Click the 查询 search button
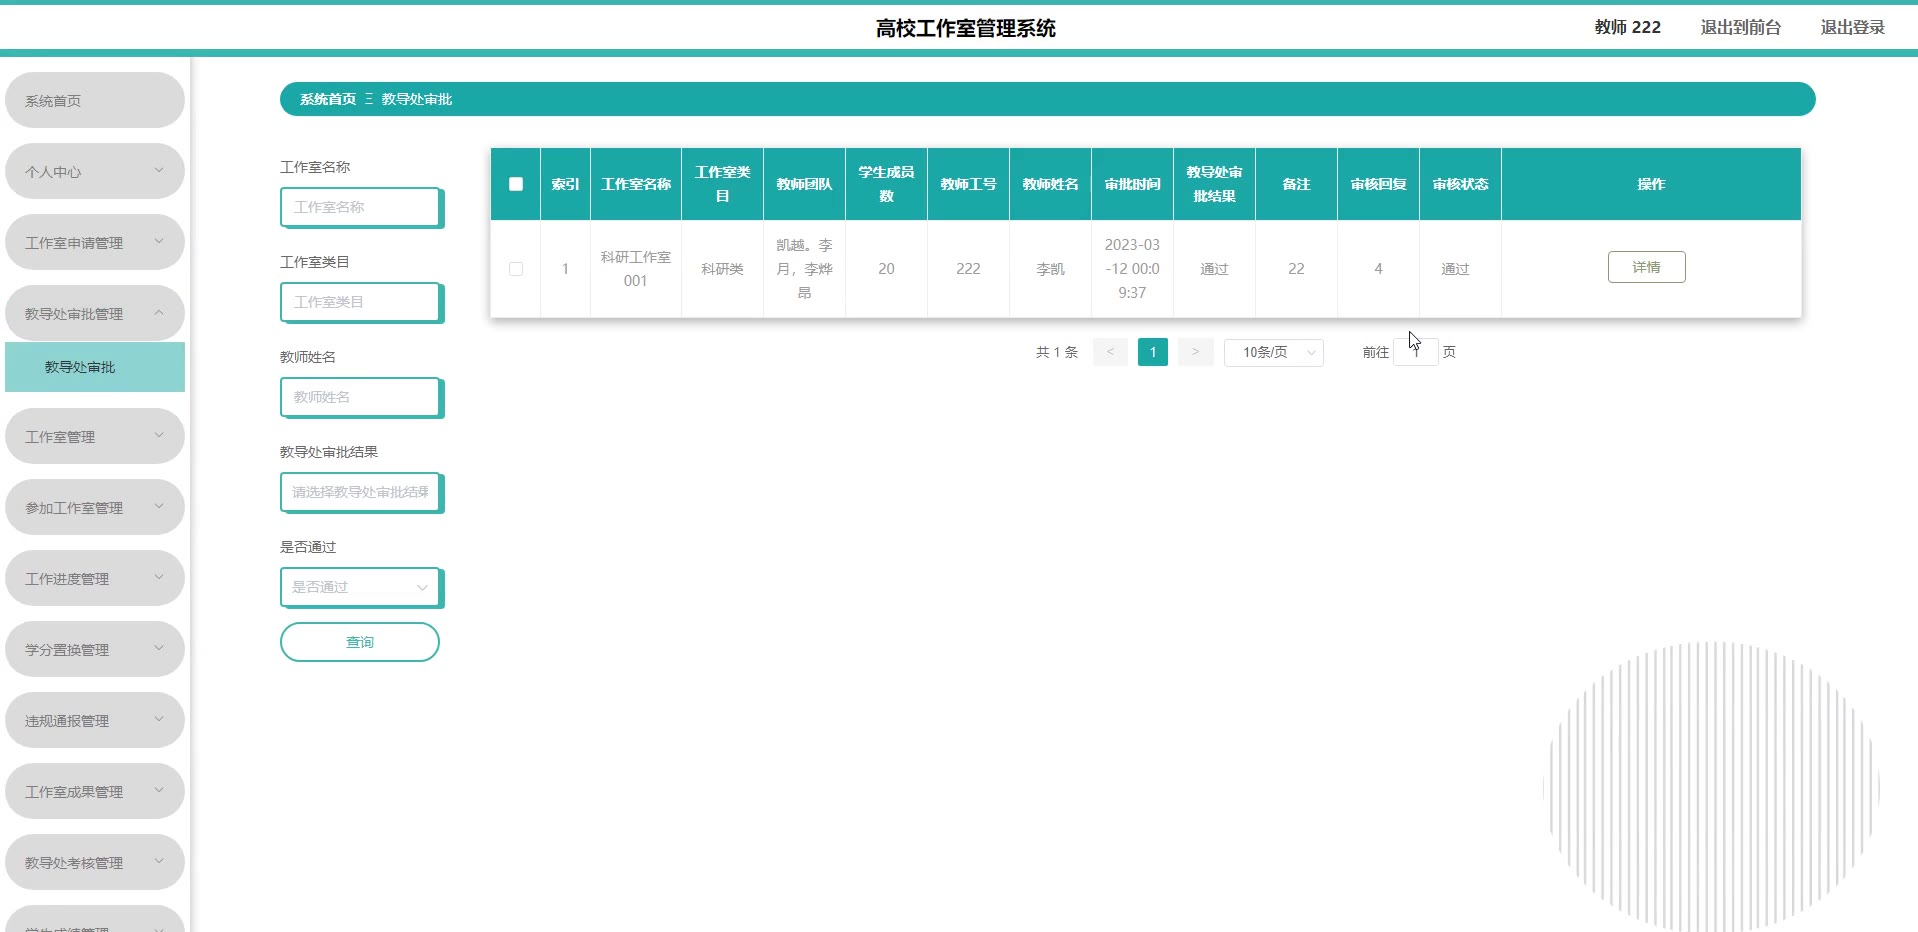 click(360, 642)
